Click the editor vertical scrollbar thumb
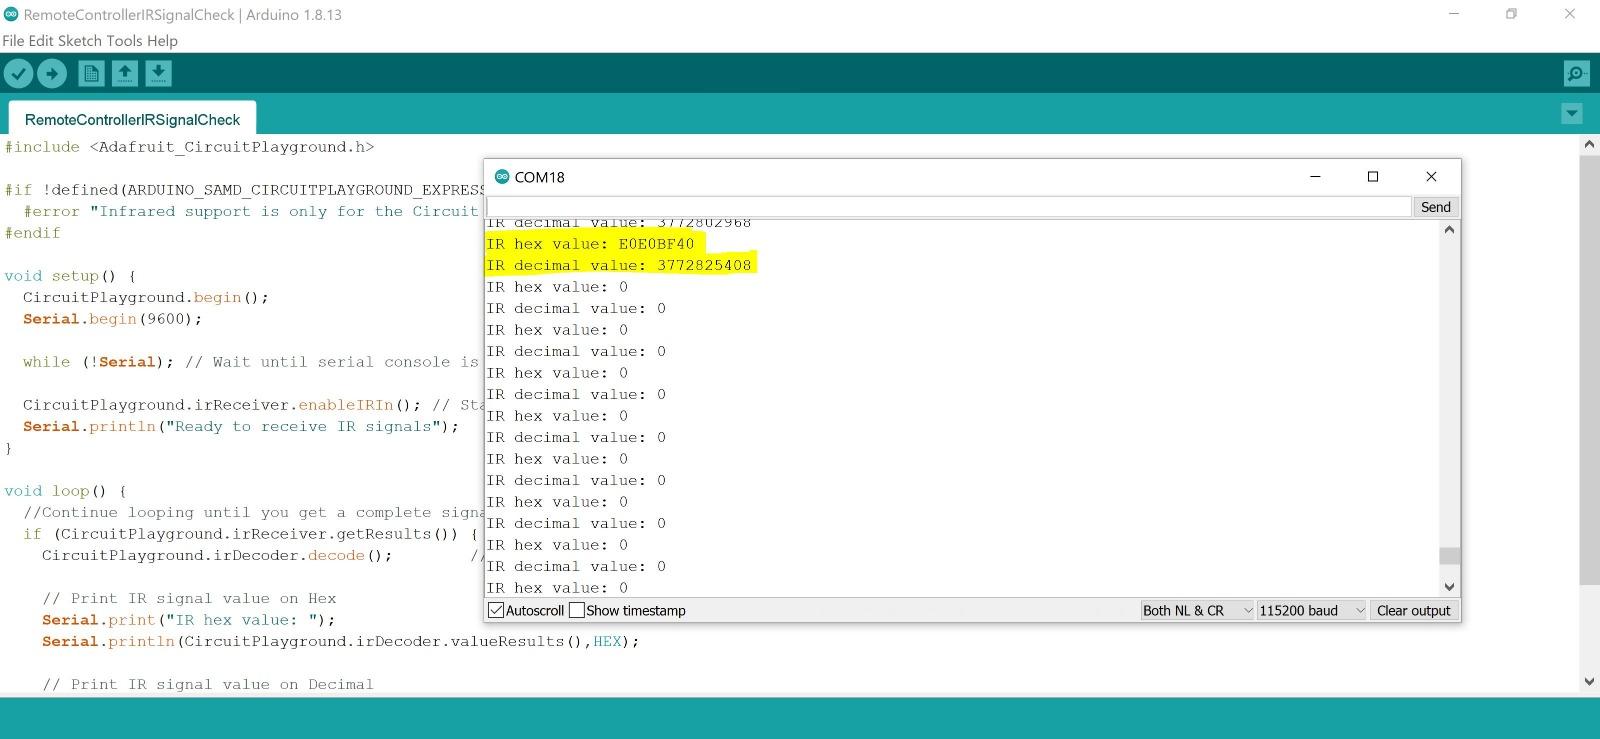1600x739 pixels. (1589, 370)
